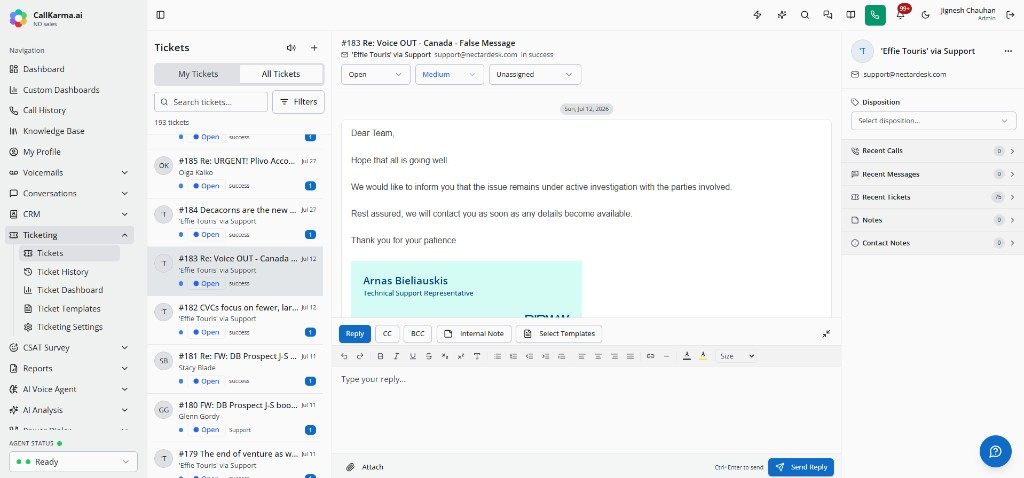Viewport: 1024px width, 478px height.
Task: Open the book icon in header
Action: click(851, 15)
